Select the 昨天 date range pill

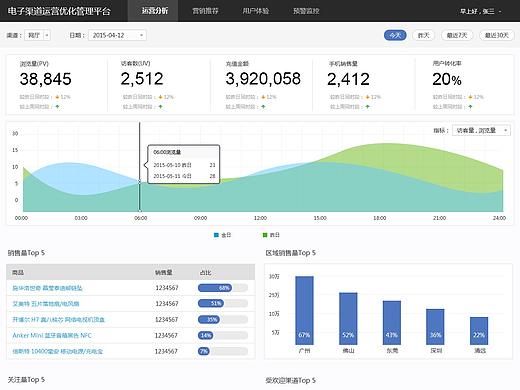[423, 35]
